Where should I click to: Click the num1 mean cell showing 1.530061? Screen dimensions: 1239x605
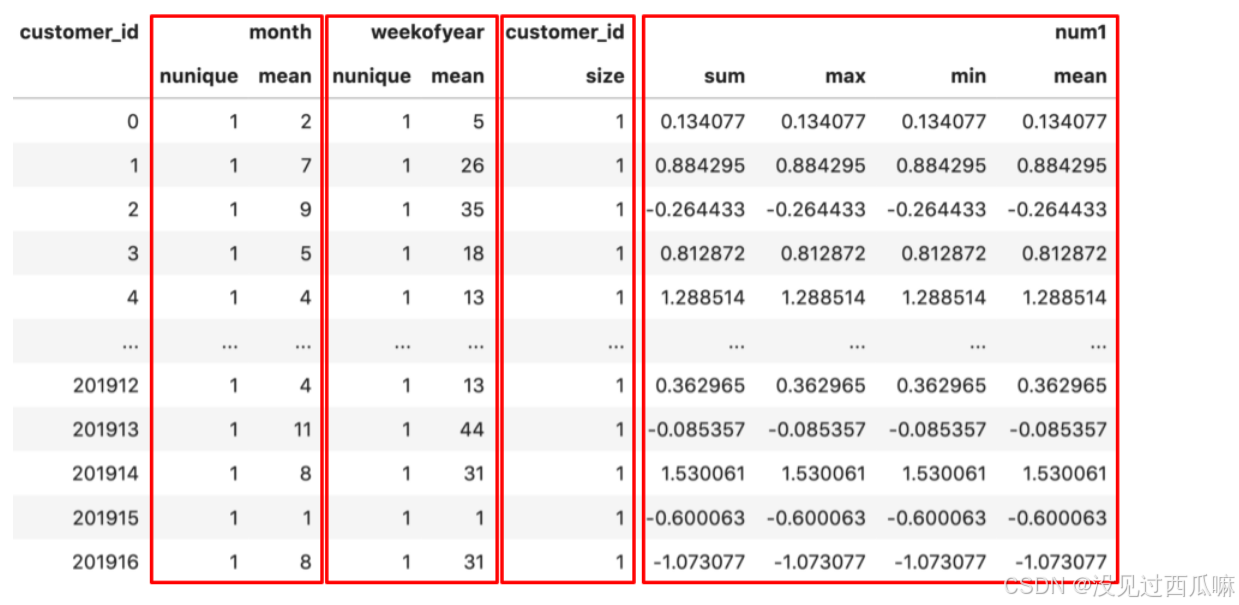[1064, 474]
